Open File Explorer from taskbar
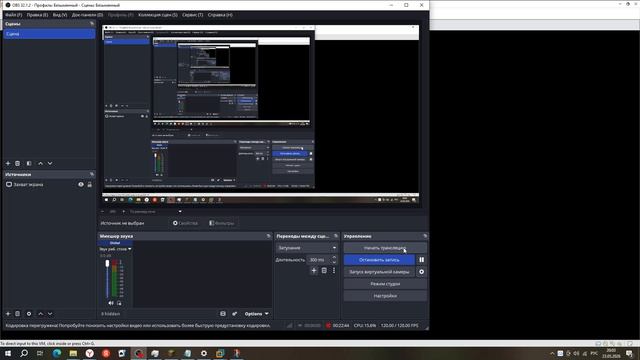Image resolution: width=640 pixels, height=360 pixels. pyautogui.click(x=73, y=353)
